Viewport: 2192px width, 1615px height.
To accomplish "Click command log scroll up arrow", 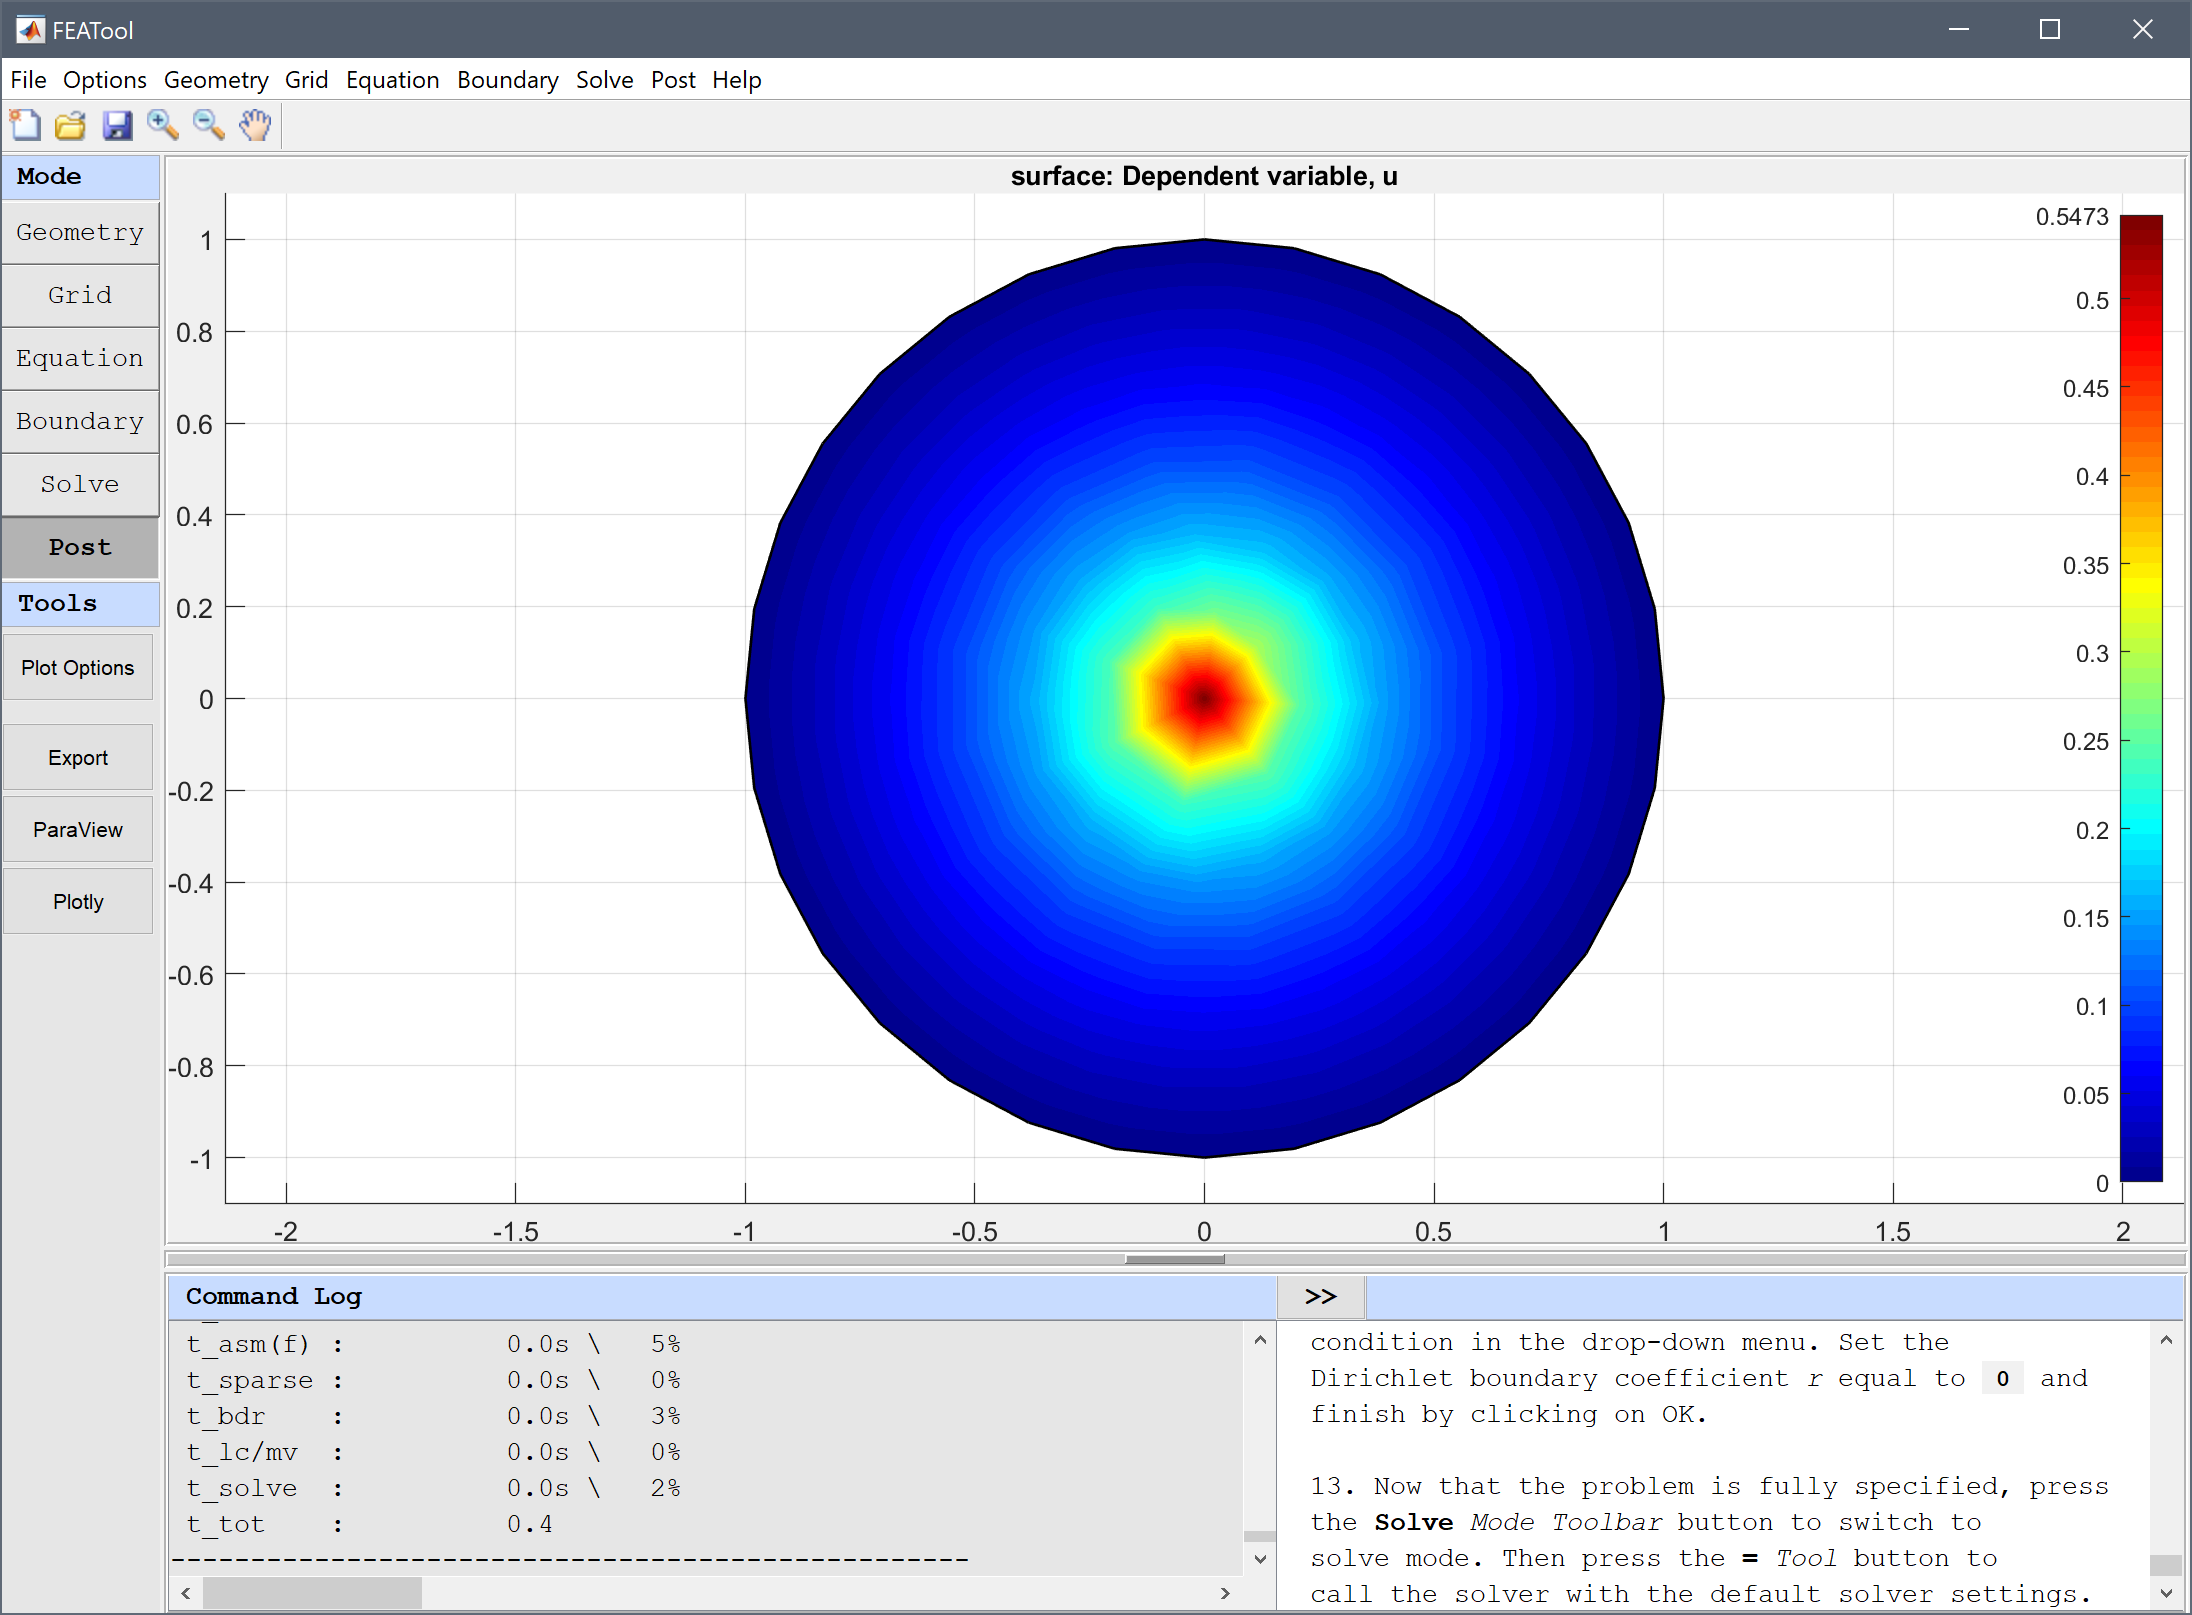I will click(x=1260, y=1340).
